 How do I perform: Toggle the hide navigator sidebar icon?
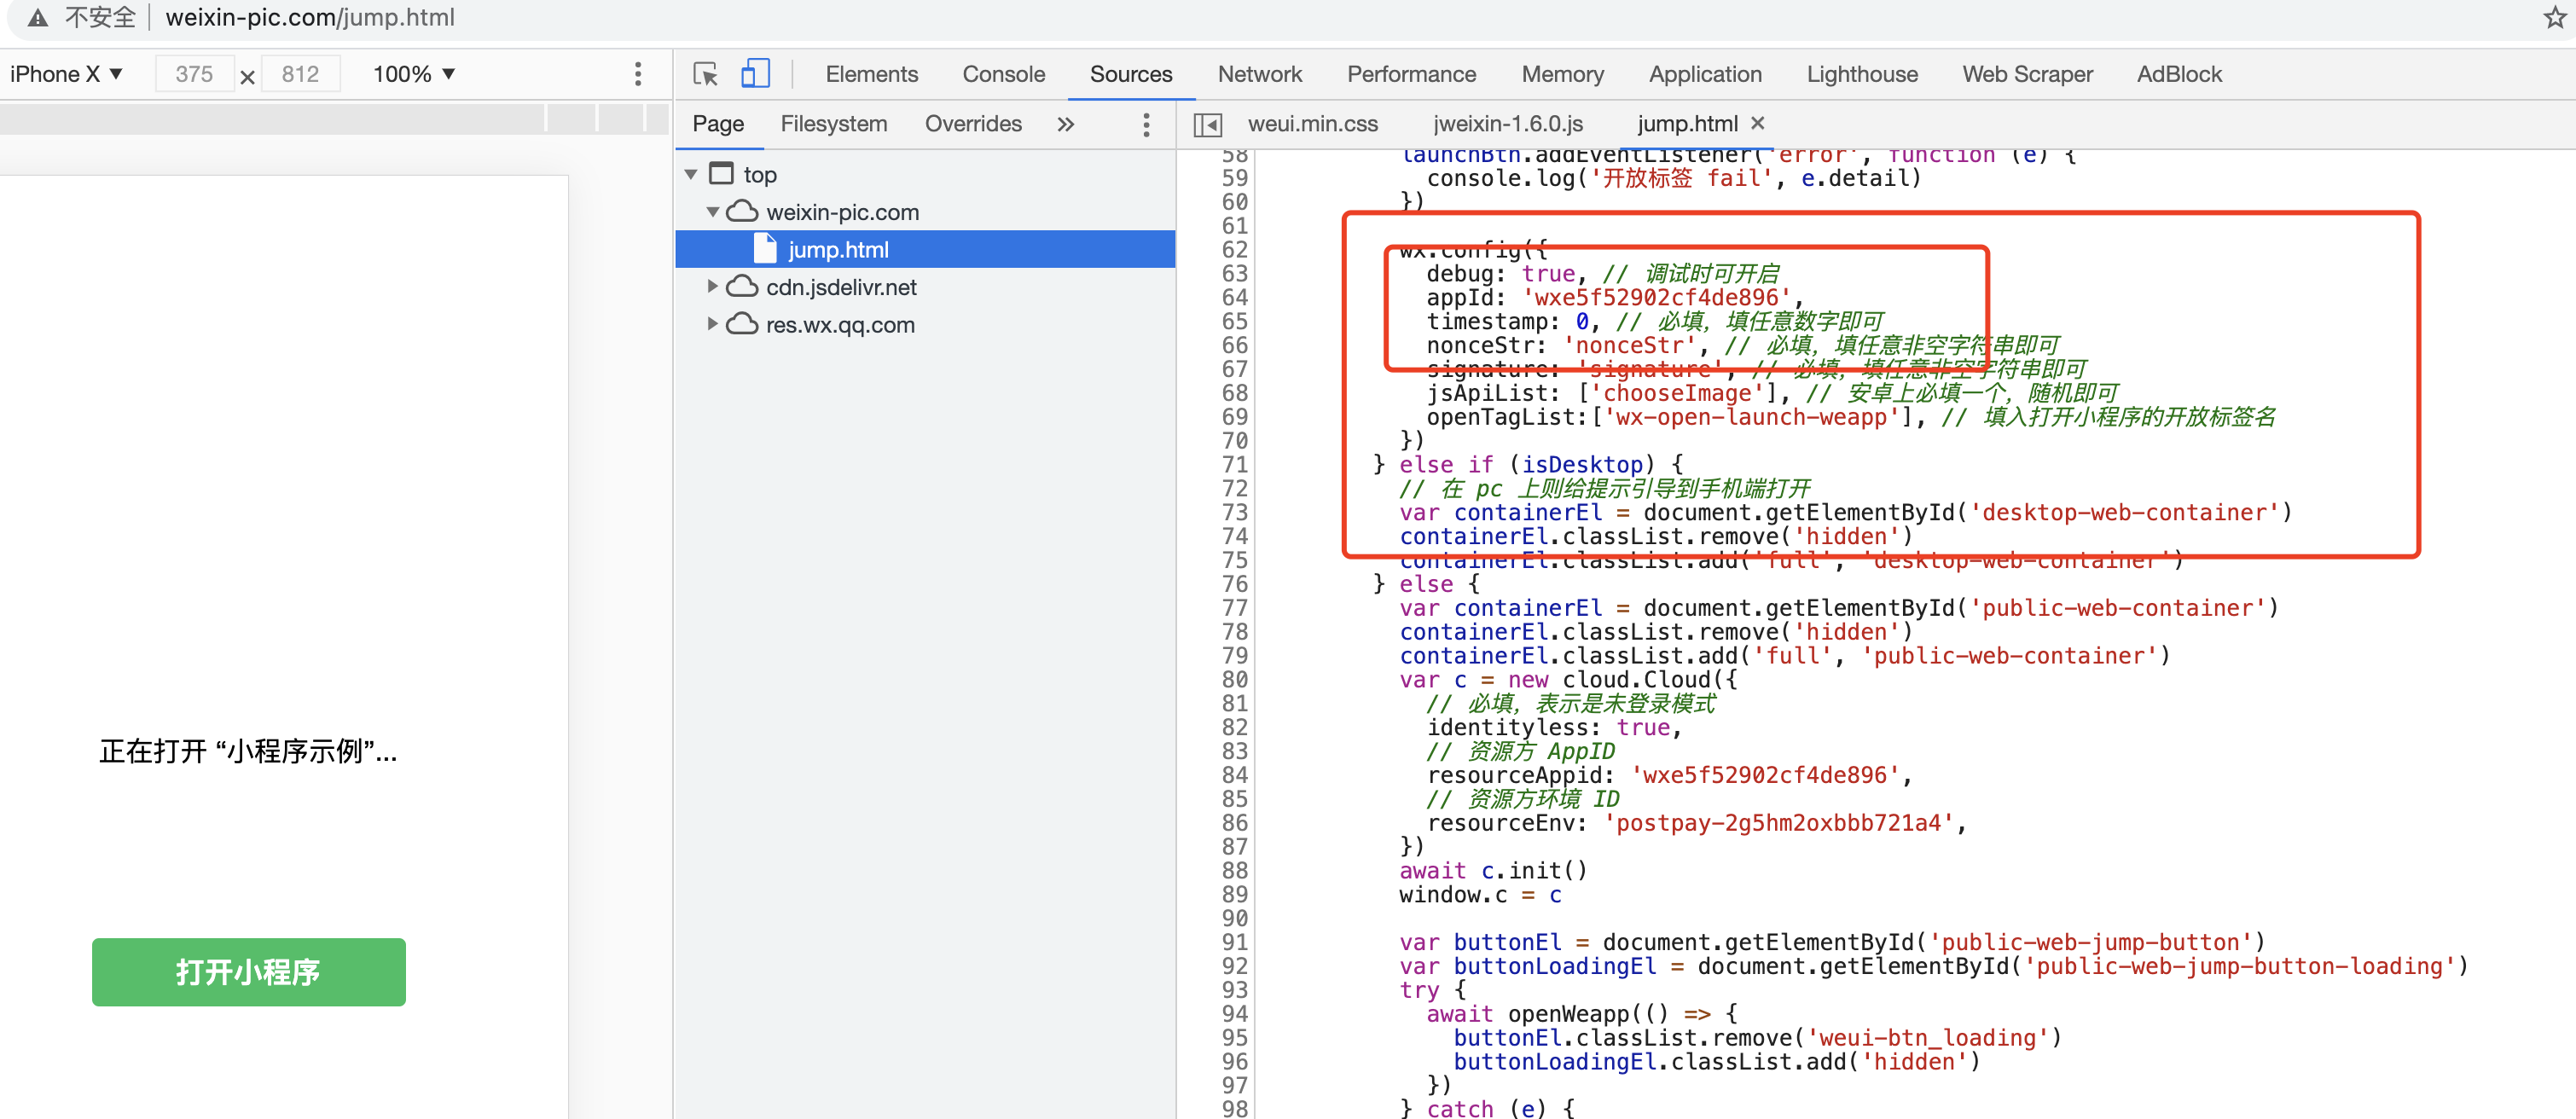(x=1208, y=124)
